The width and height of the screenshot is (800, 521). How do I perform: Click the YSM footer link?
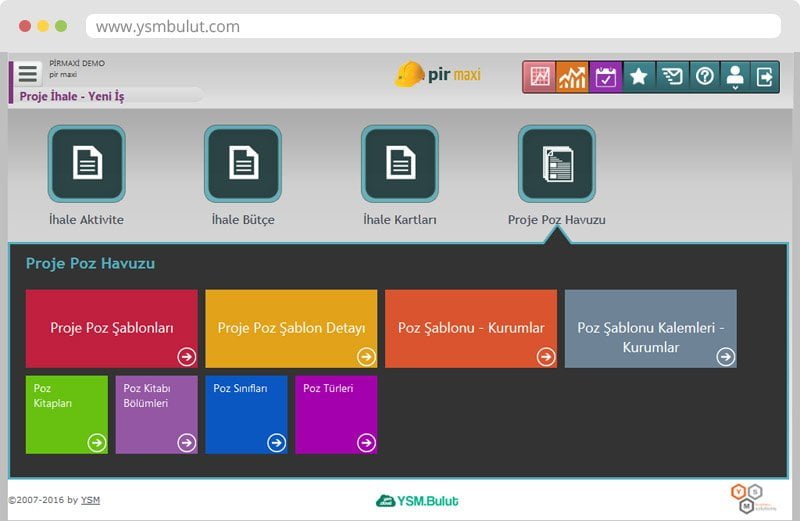click(90, 500)
